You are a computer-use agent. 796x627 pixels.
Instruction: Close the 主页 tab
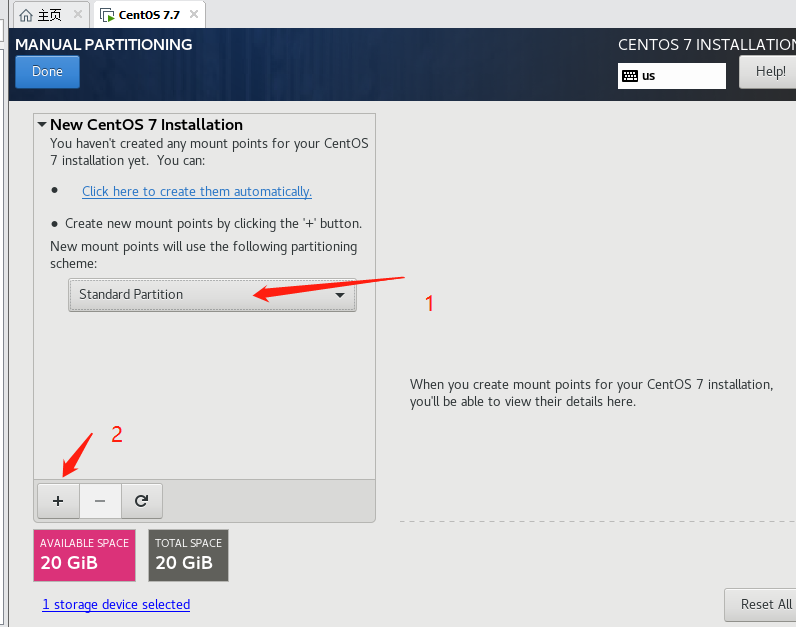[x=78, y=14]
